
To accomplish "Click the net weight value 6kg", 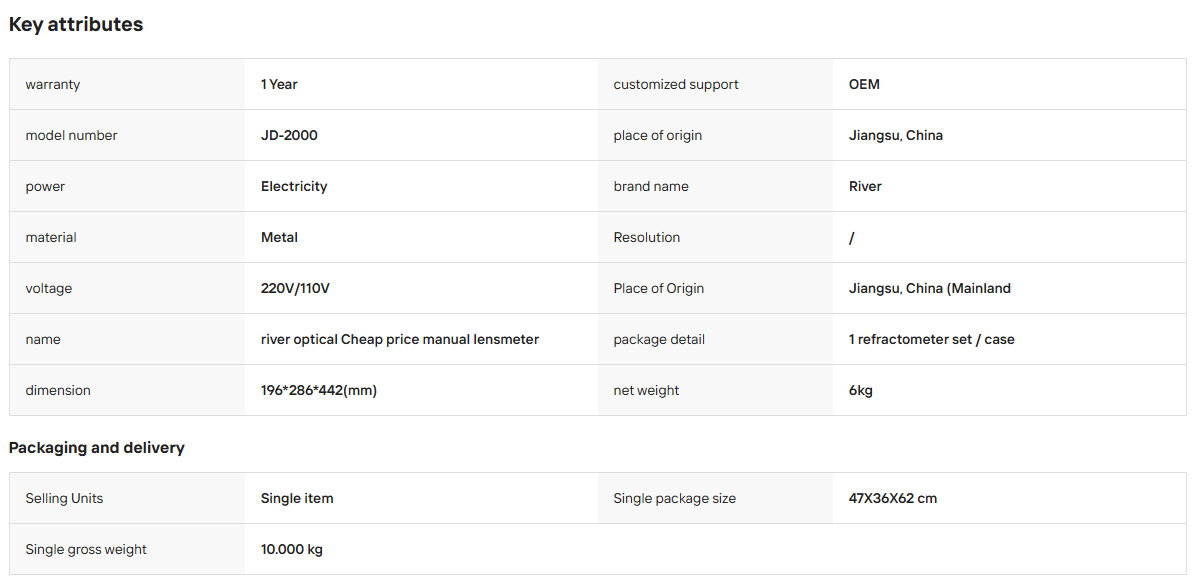I will pos(860,391).
